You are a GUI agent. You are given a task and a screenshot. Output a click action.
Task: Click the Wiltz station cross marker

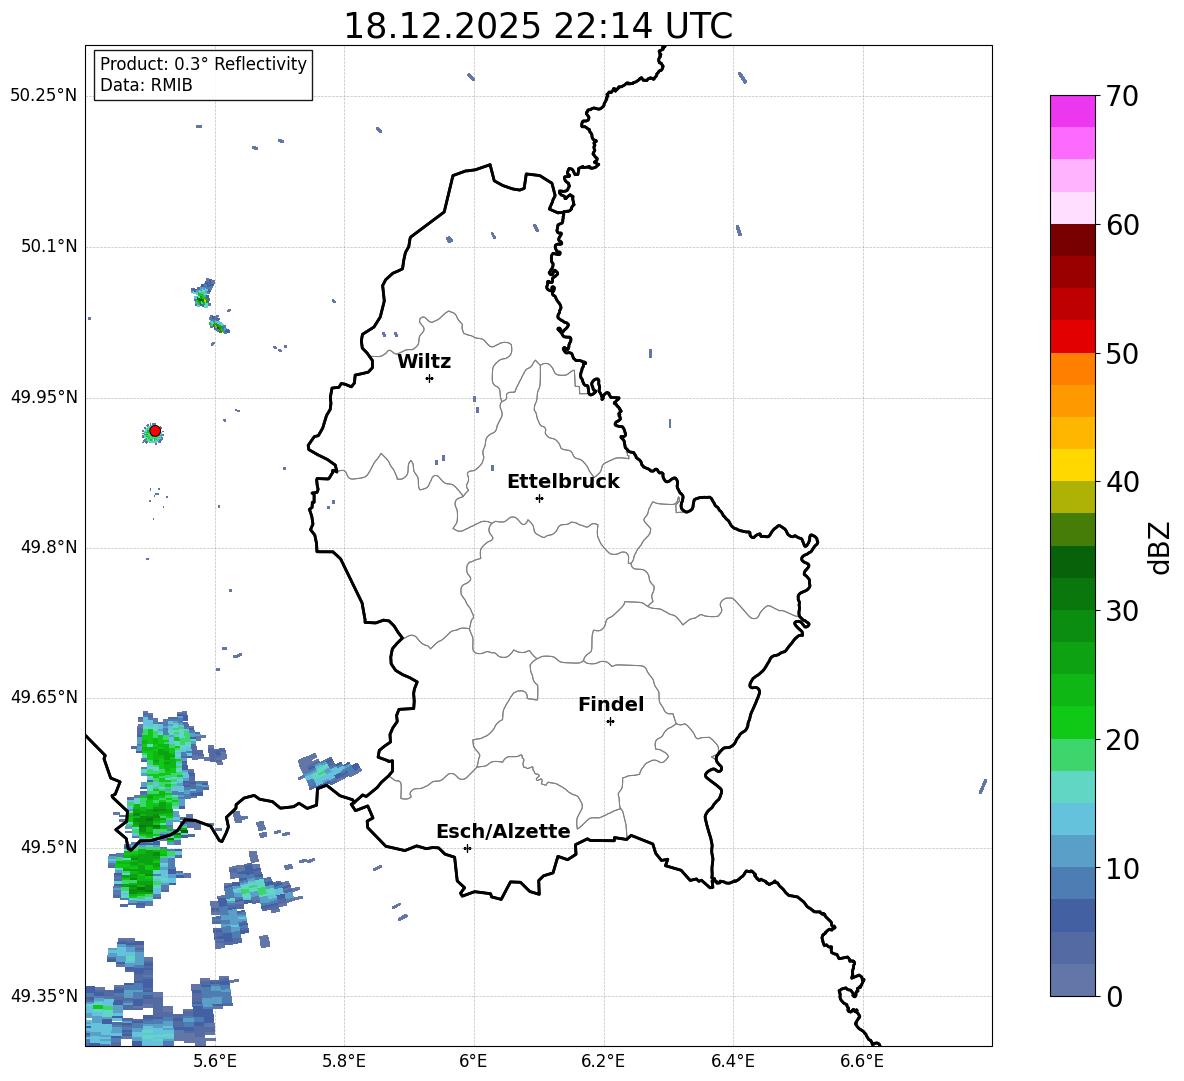coord(430,378)
